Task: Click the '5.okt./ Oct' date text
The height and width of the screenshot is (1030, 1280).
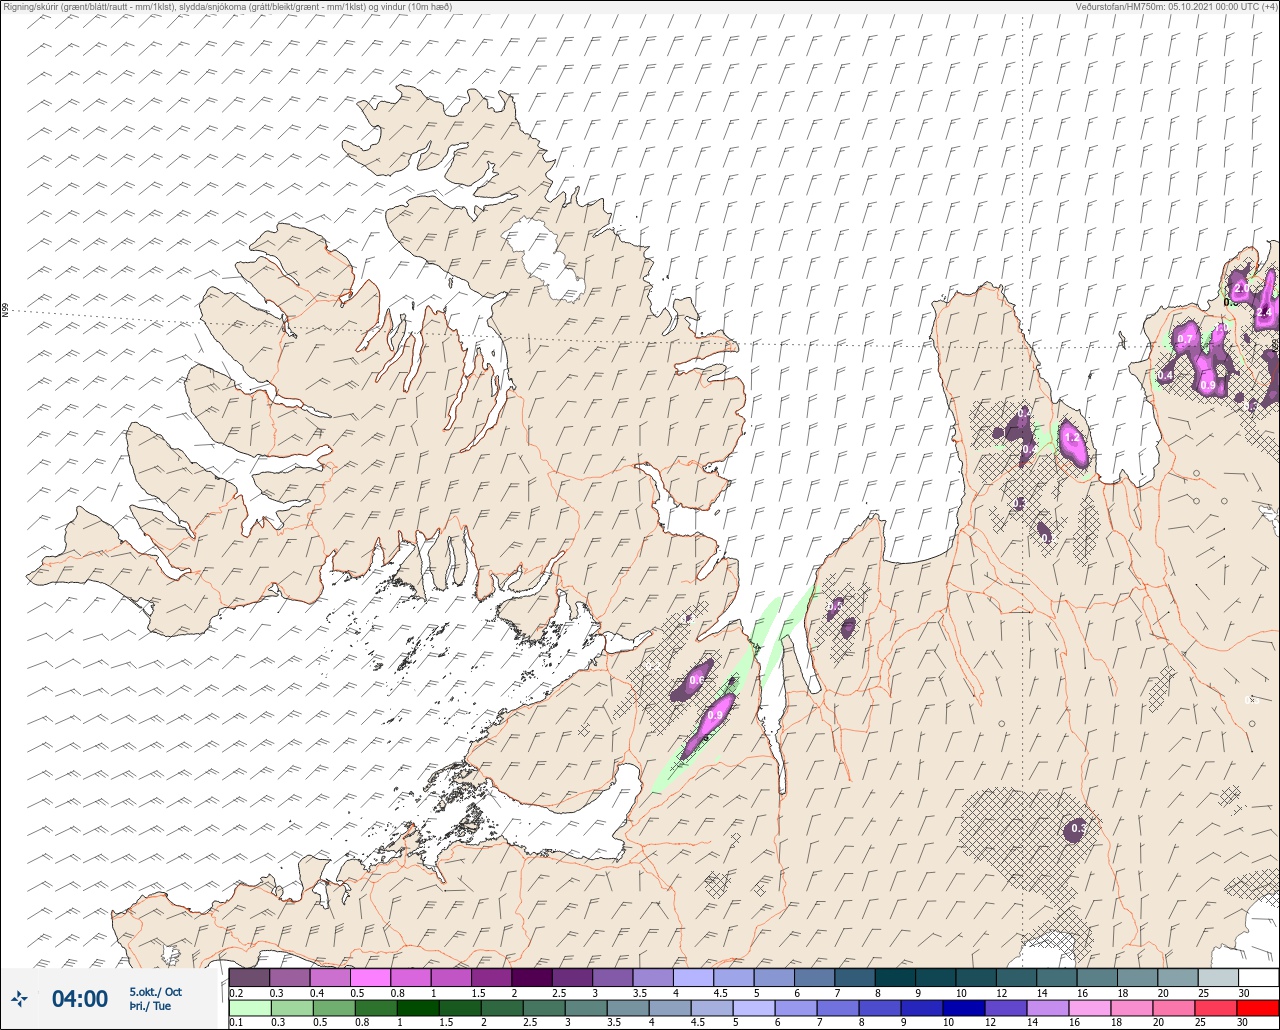Action: click(155, 992)
